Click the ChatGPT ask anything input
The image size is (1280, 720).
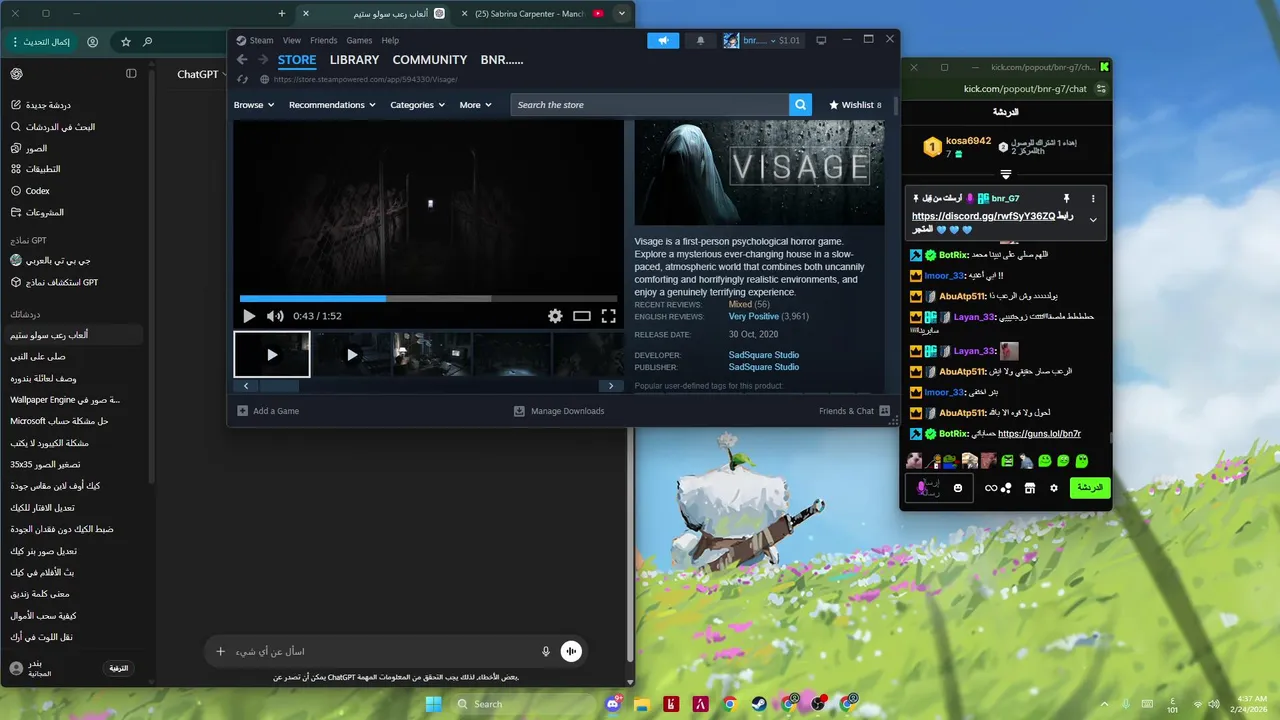pyautogui.click(x=385, y=651)
